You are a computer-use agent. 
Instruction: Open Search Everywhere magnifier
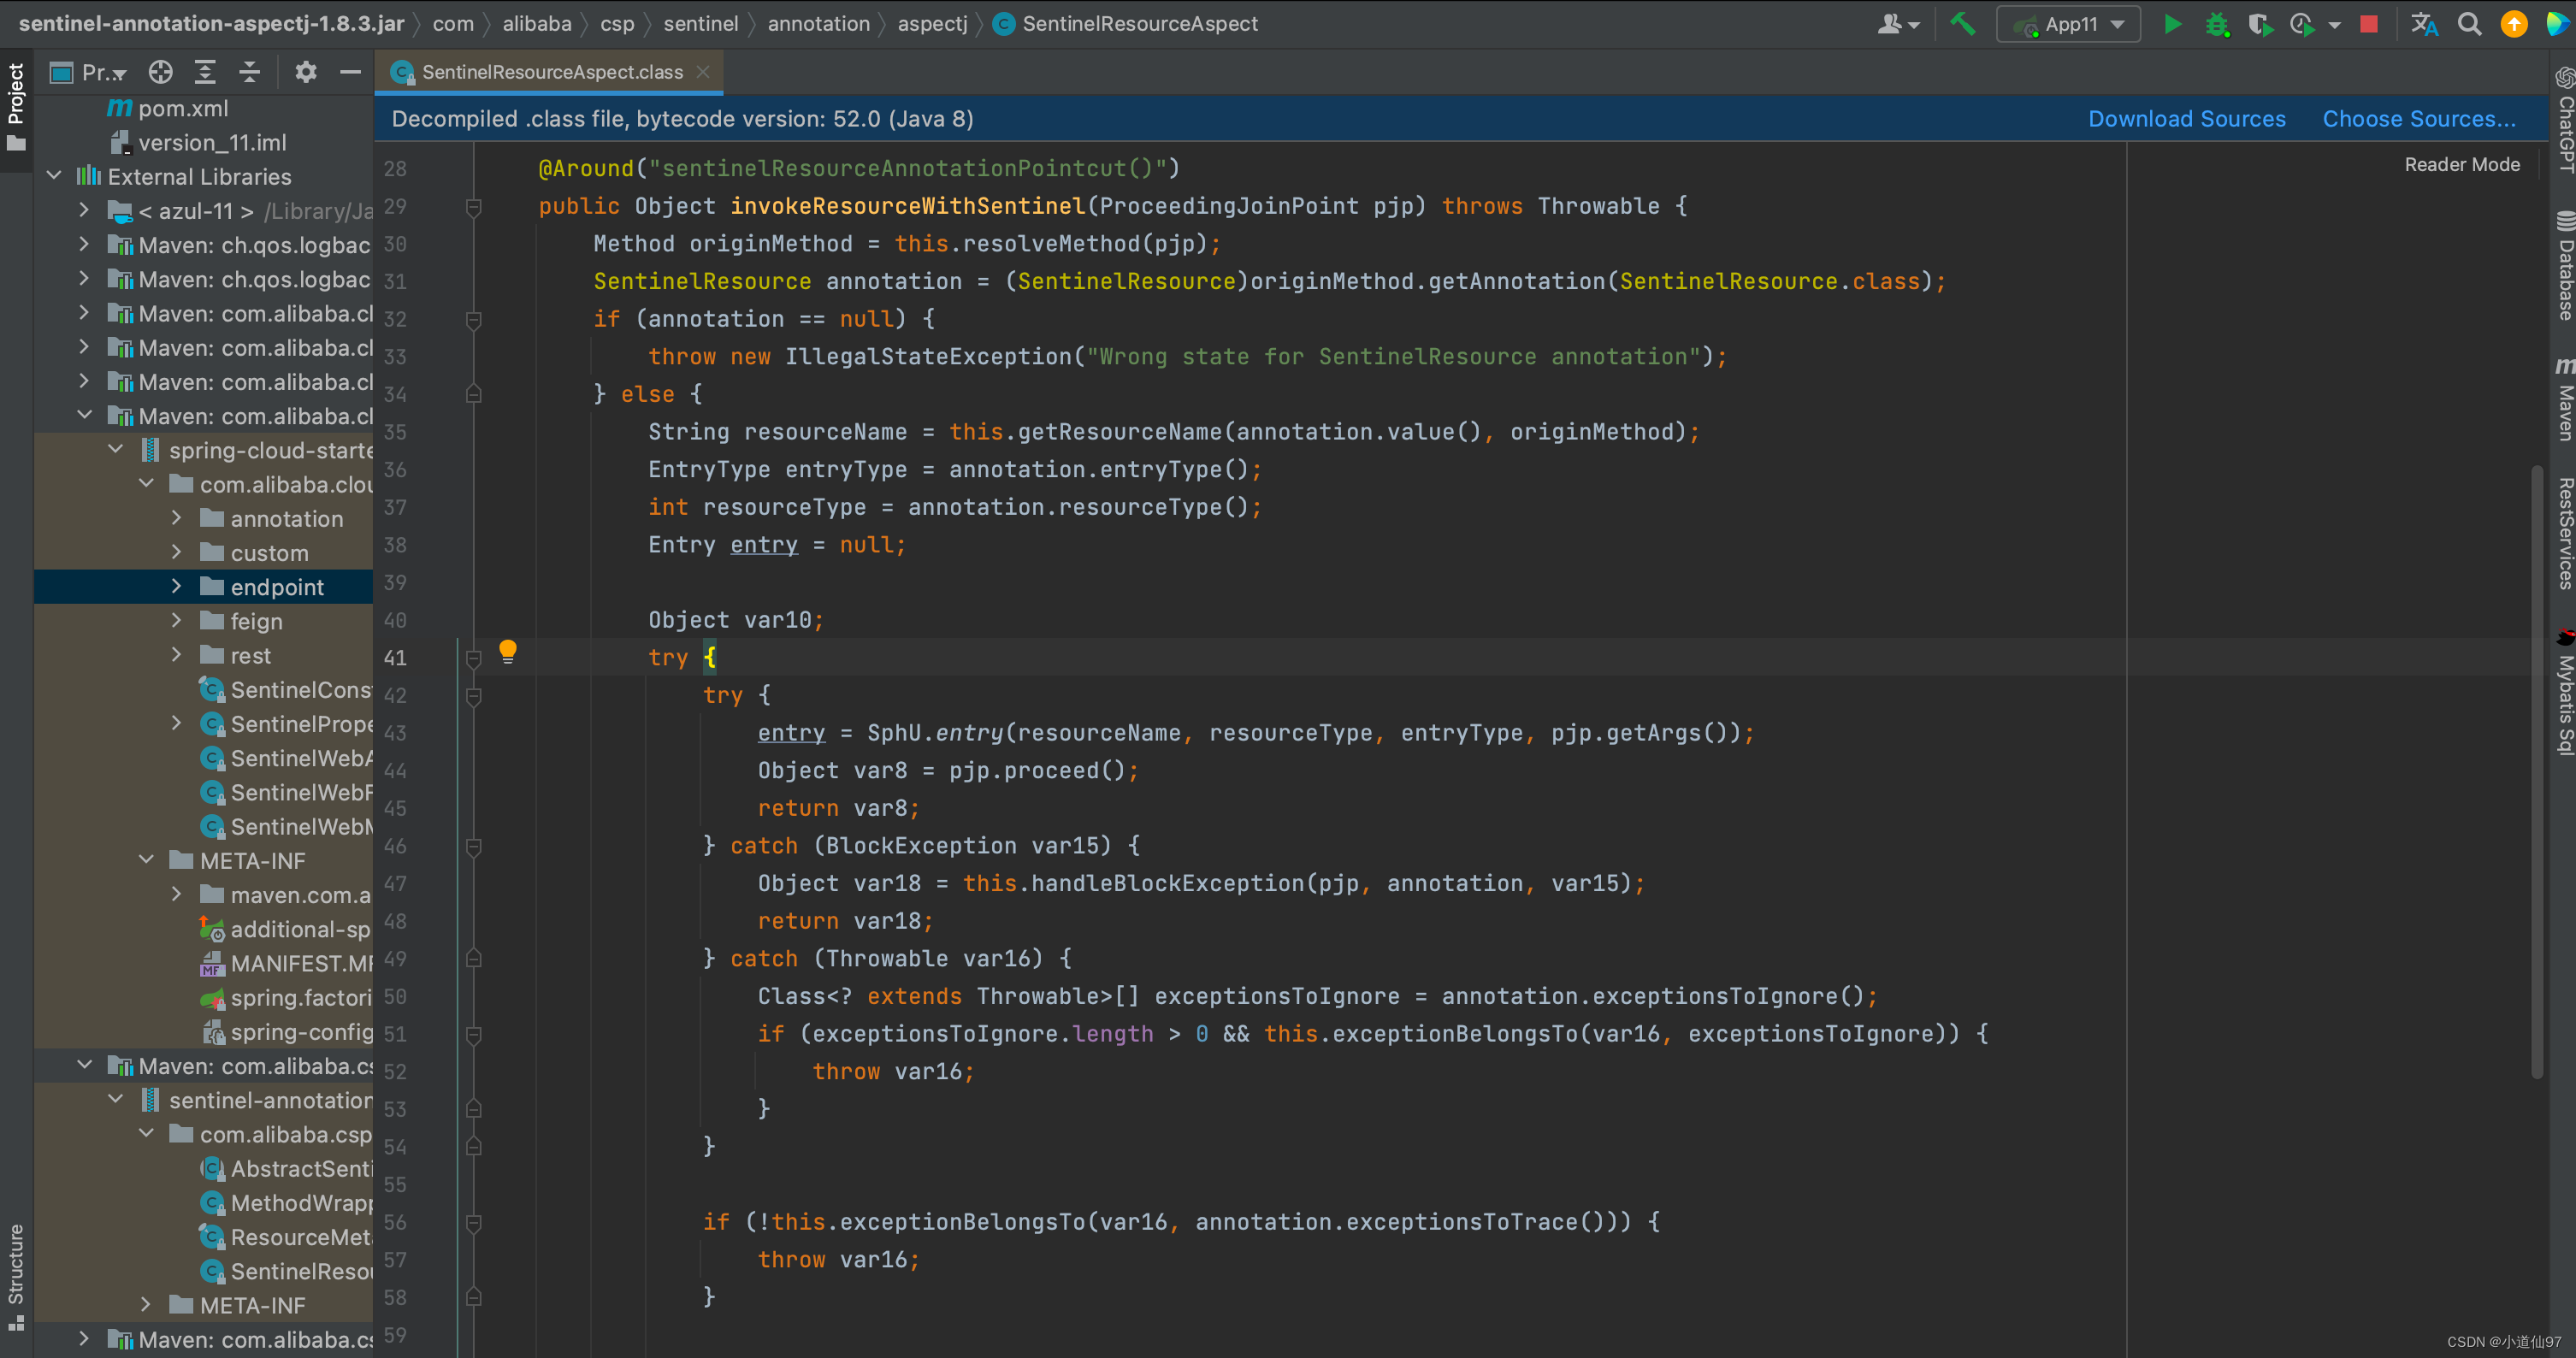[x=2469, y=23]
